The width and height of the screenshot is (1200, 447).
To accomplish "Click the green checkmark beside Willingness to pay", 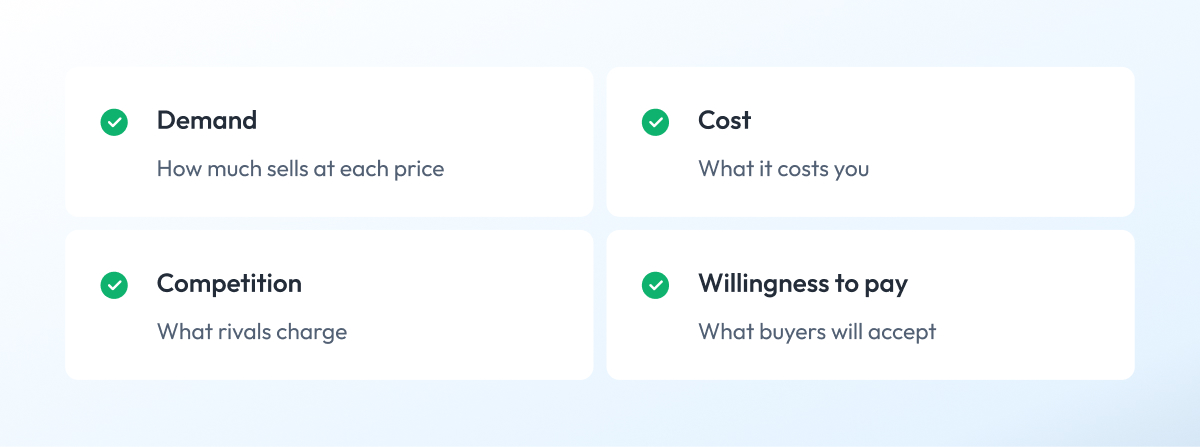I will tap(655, 285).
